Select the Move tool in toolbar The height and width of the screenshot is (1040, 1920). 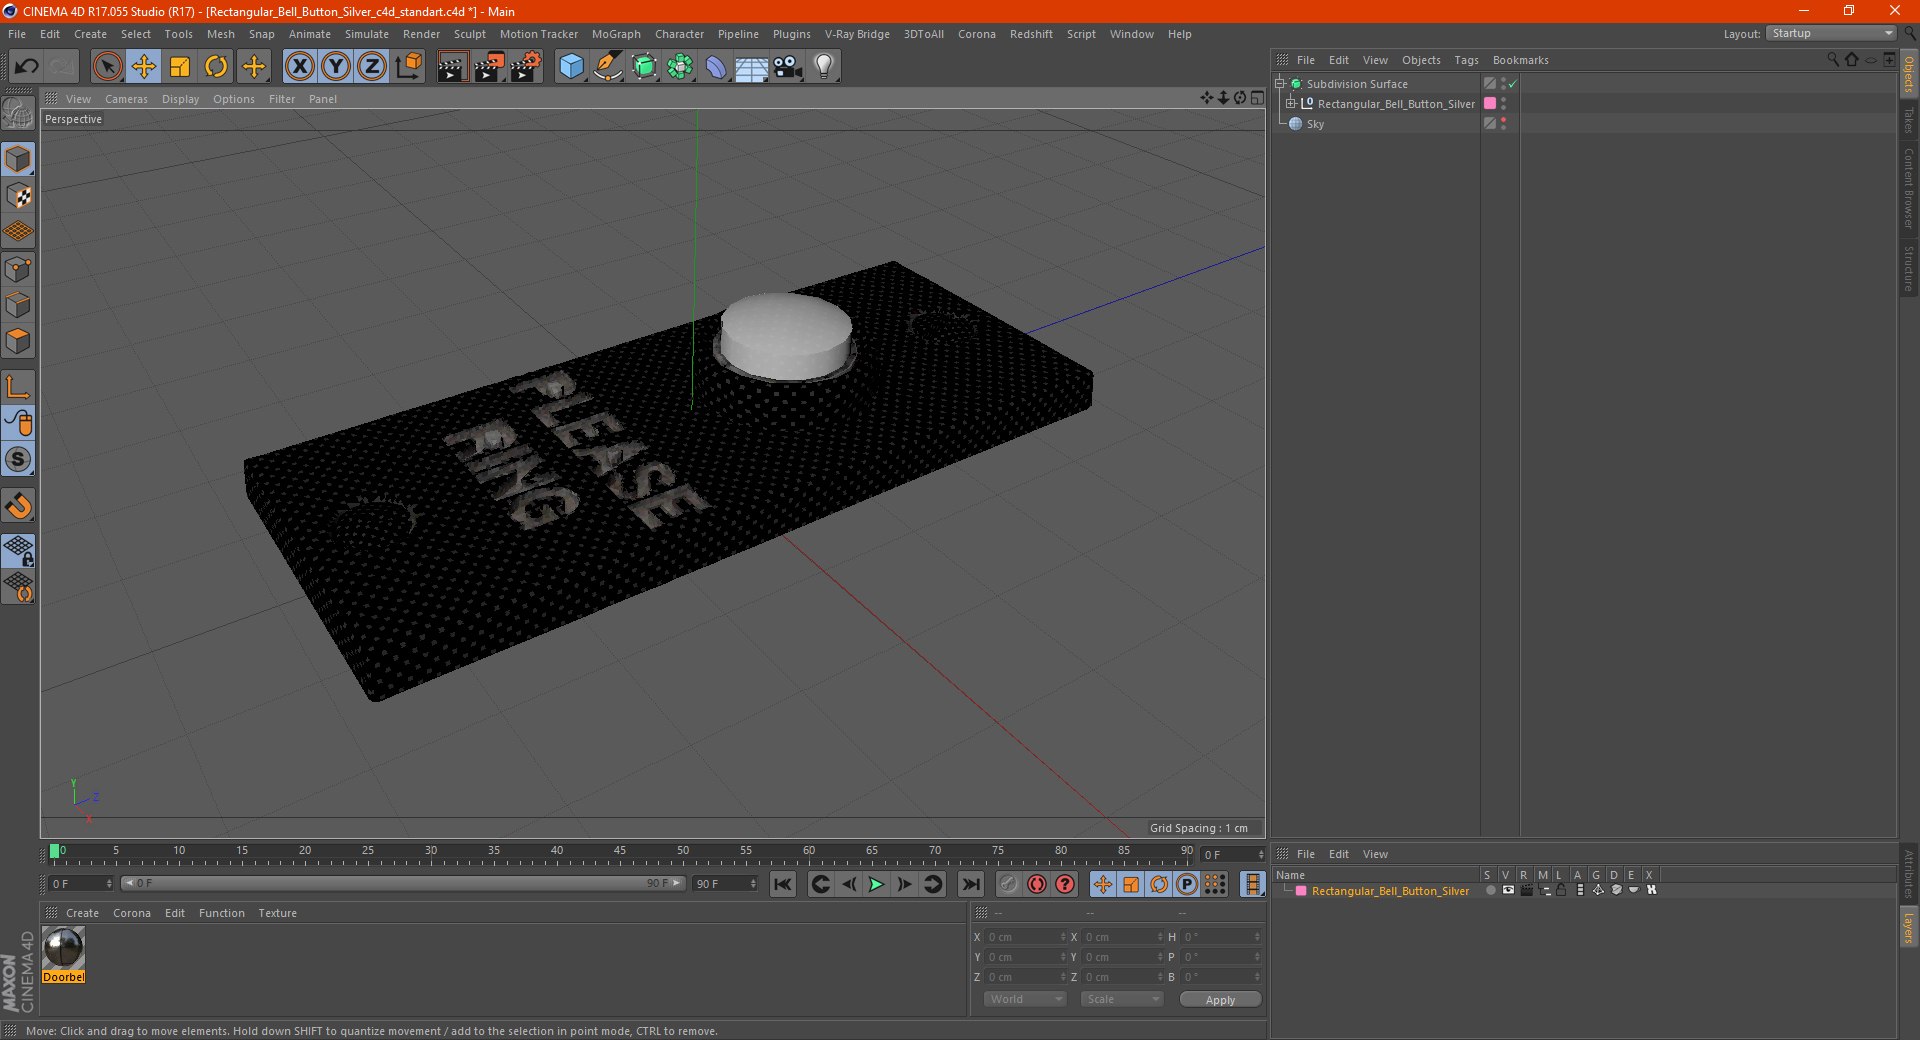click(x=144, y=67)
